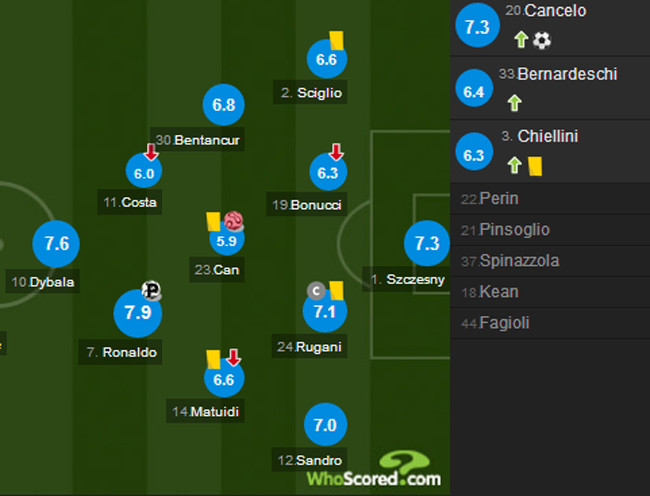Click the goal ball icon under Cancelo

tap(542, 41)
